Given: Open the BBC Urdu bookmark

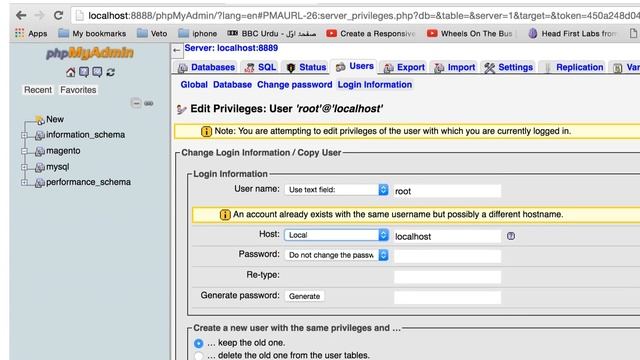Looking at the screenshot, I should (271, 33).
